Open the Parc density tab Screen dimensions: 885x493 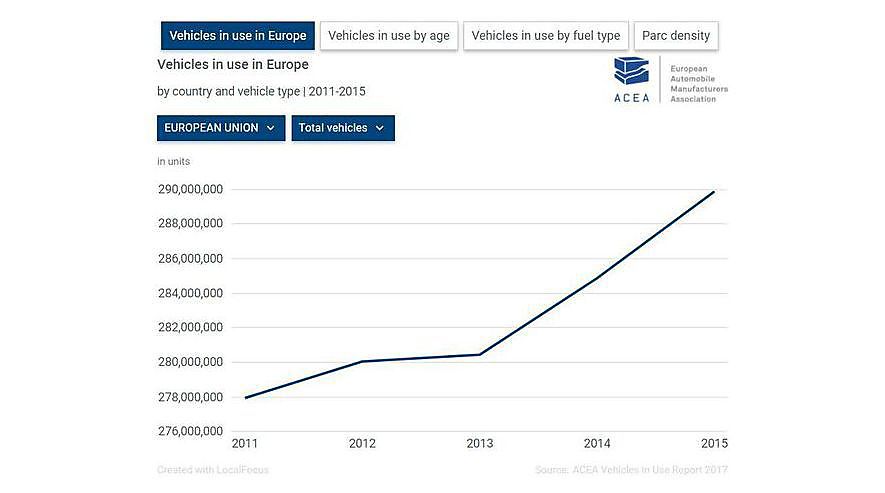pos(676,36)
